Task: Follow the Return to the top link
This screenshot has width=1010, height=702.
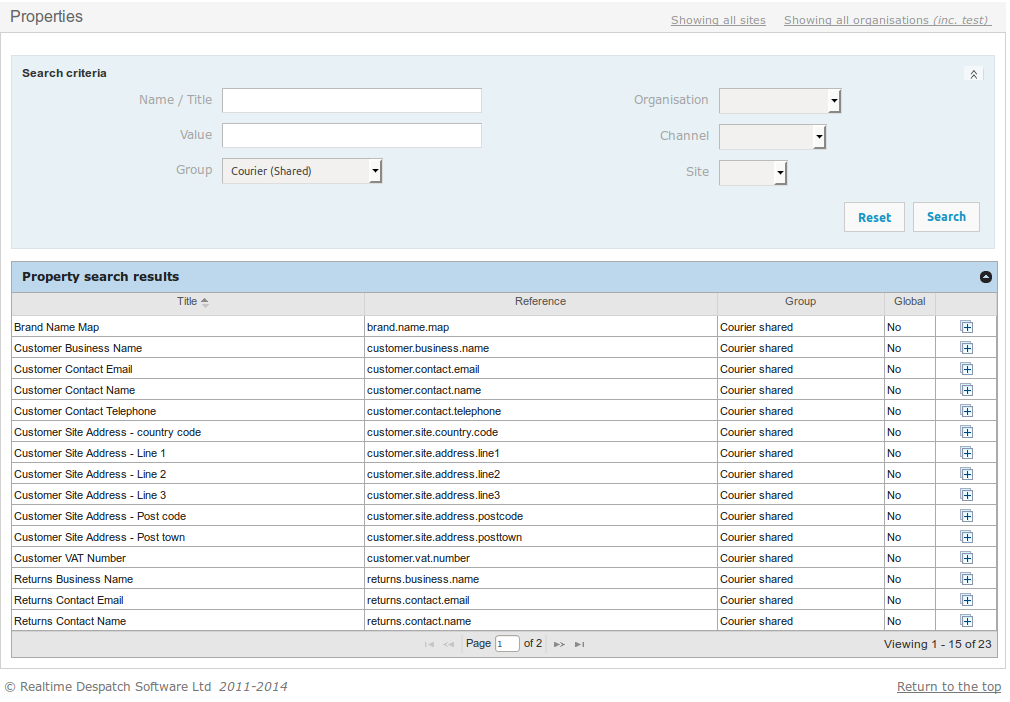Action: 948,686
